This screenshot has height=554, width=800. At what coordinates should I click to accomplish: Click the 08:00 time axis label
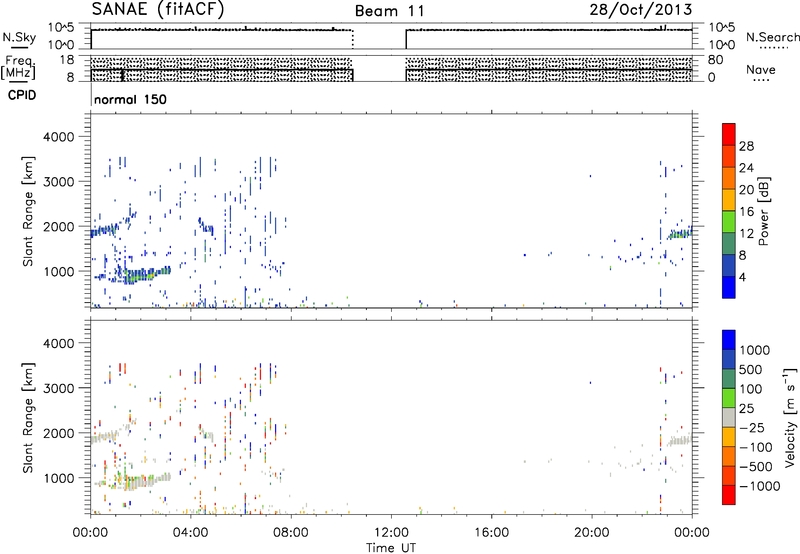(x=291, y=533)
